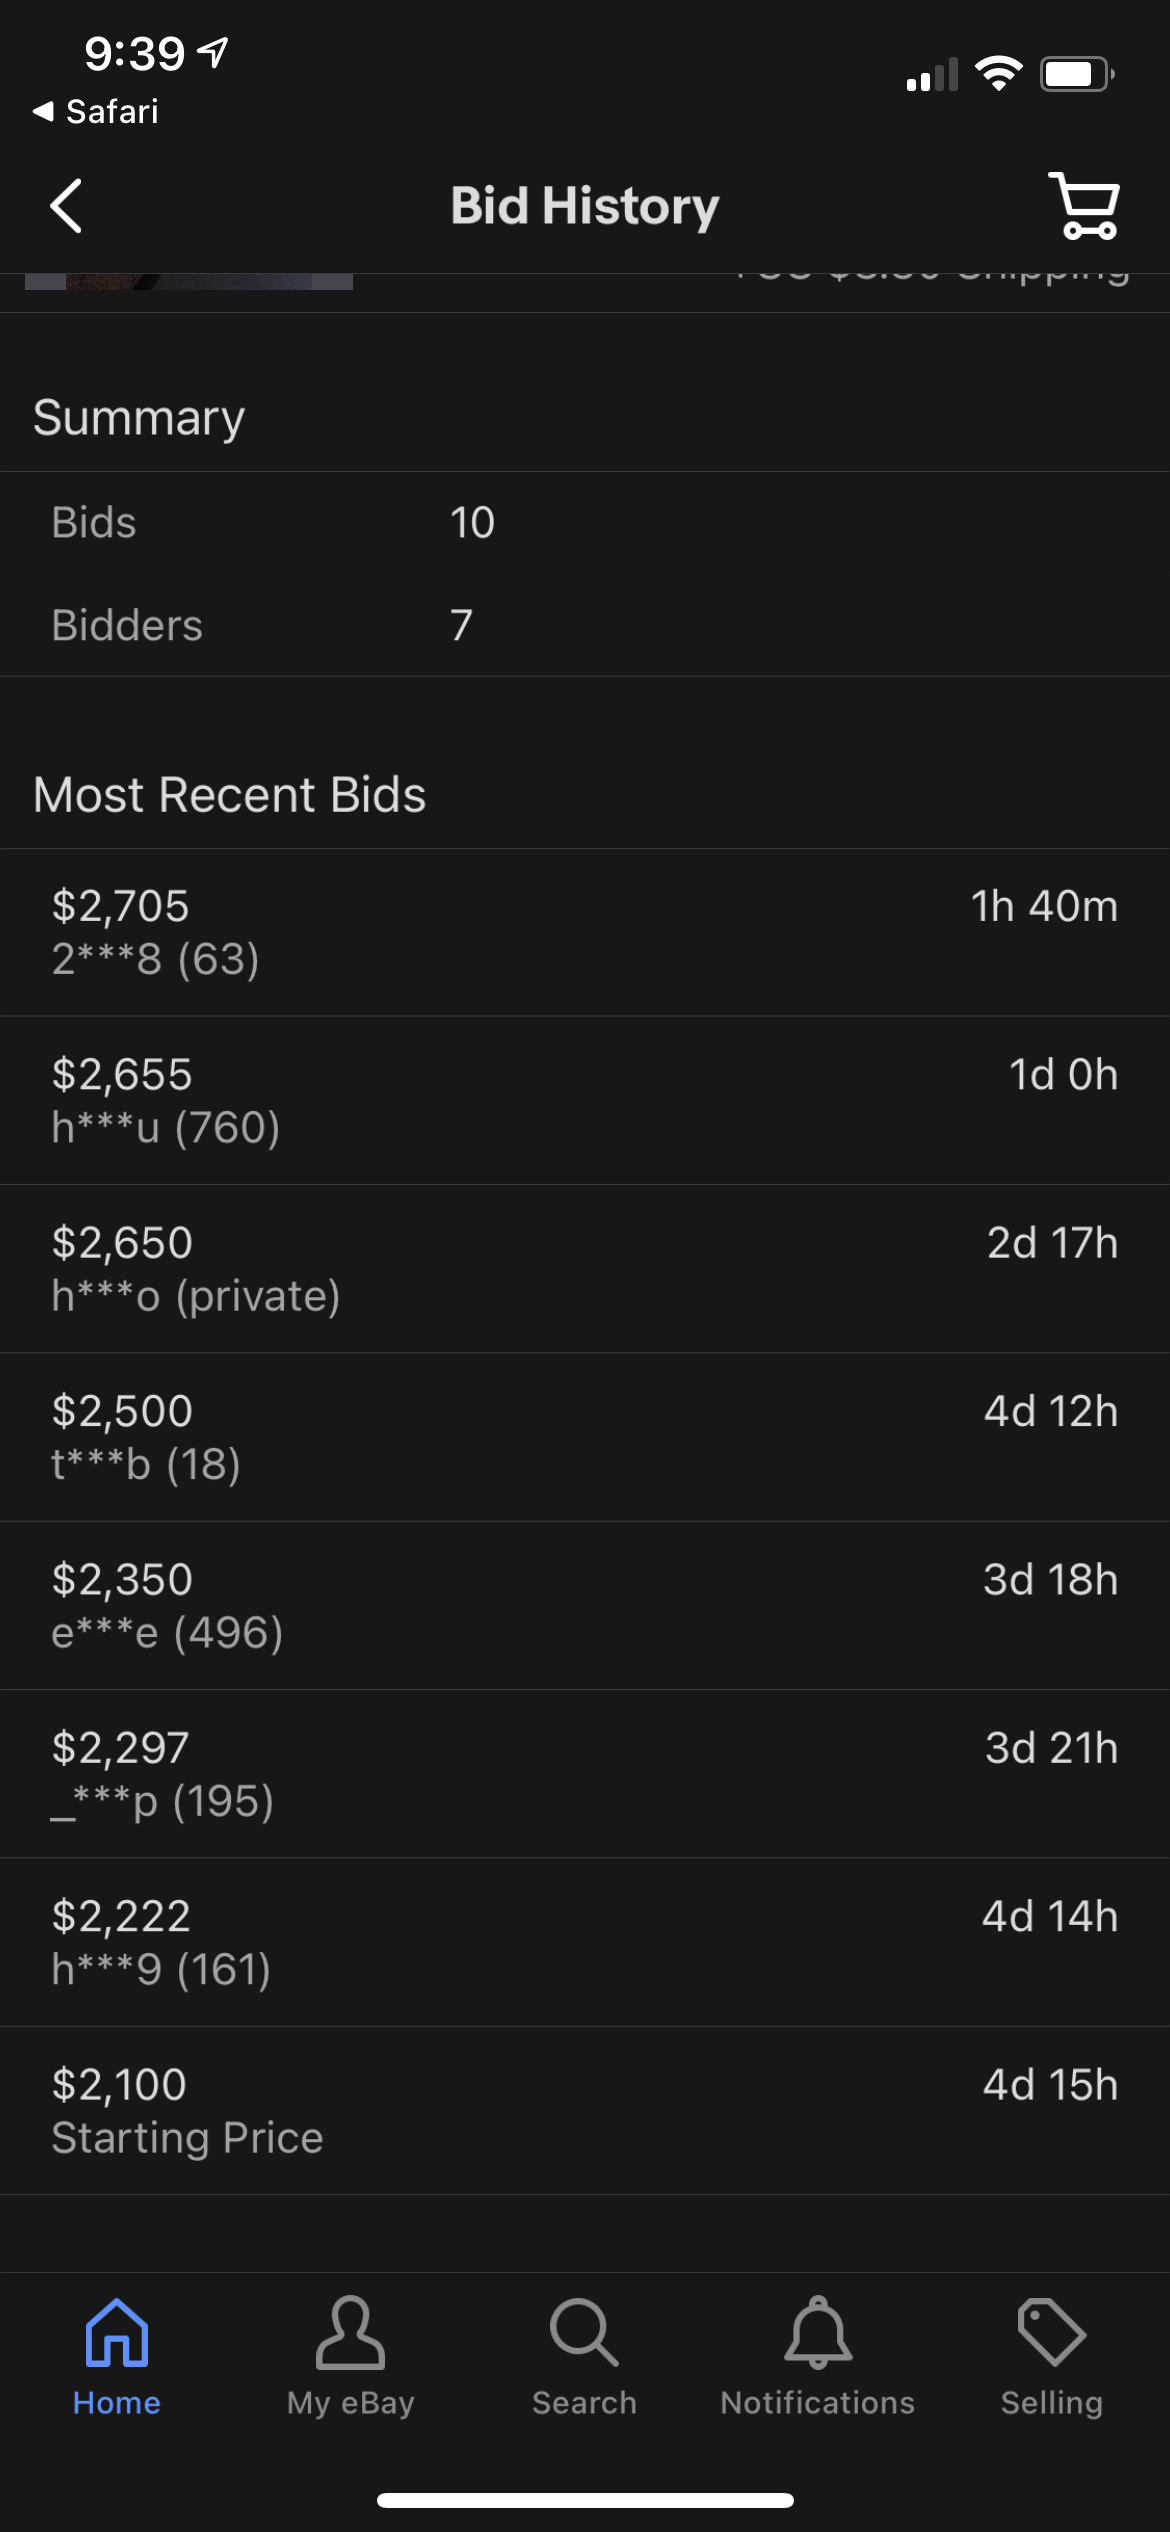This screenshot has width=1170, height=2532.
Task: Tap the back chevron arrow
Action: [66, 206]
